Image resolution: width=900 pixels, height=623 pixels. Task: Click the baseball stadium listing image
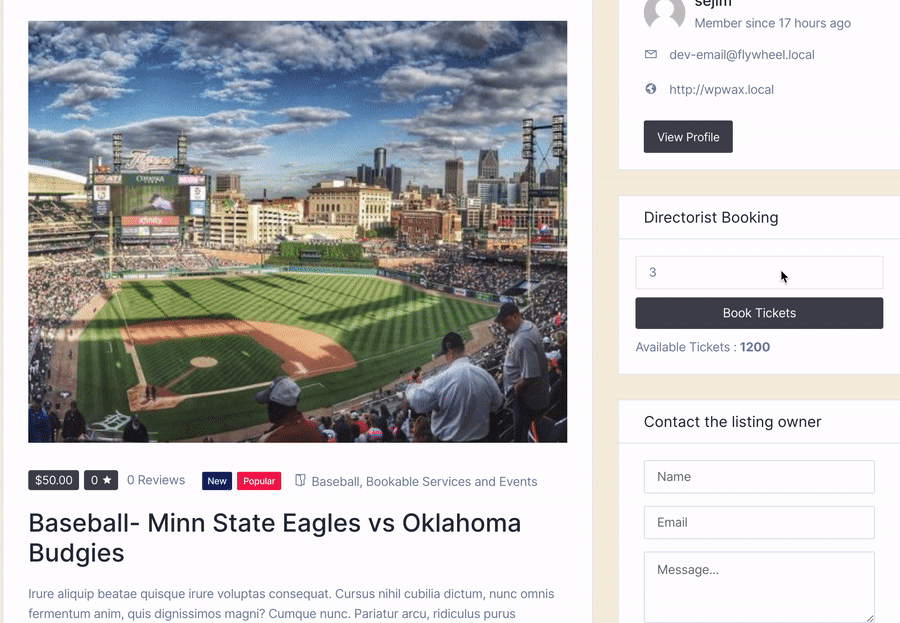(297, 232)
